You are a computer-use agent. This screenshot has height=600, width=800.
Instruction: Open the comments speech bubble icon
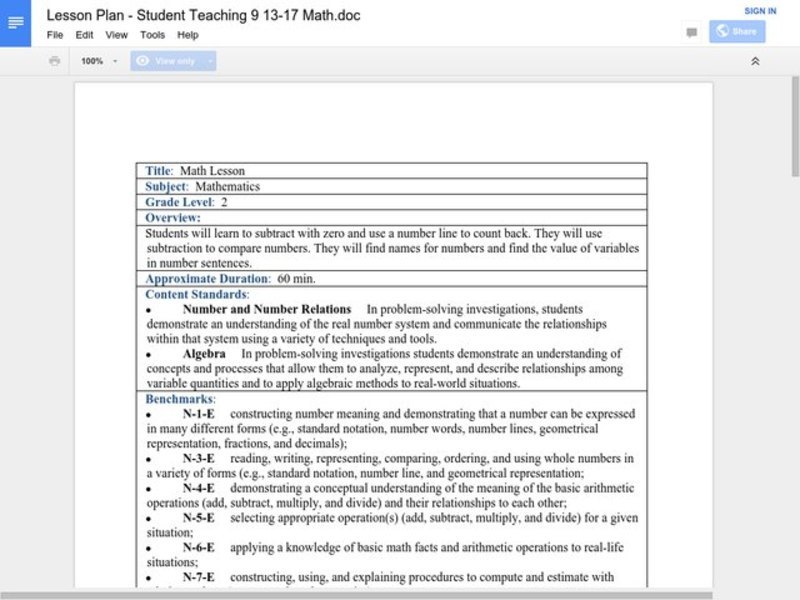tap(691, 33)
